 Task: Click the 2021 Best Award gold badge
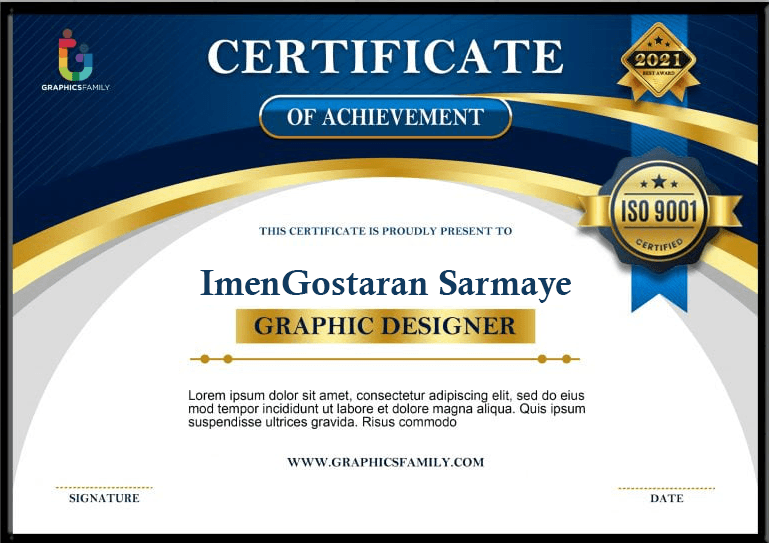pos(657,61)
